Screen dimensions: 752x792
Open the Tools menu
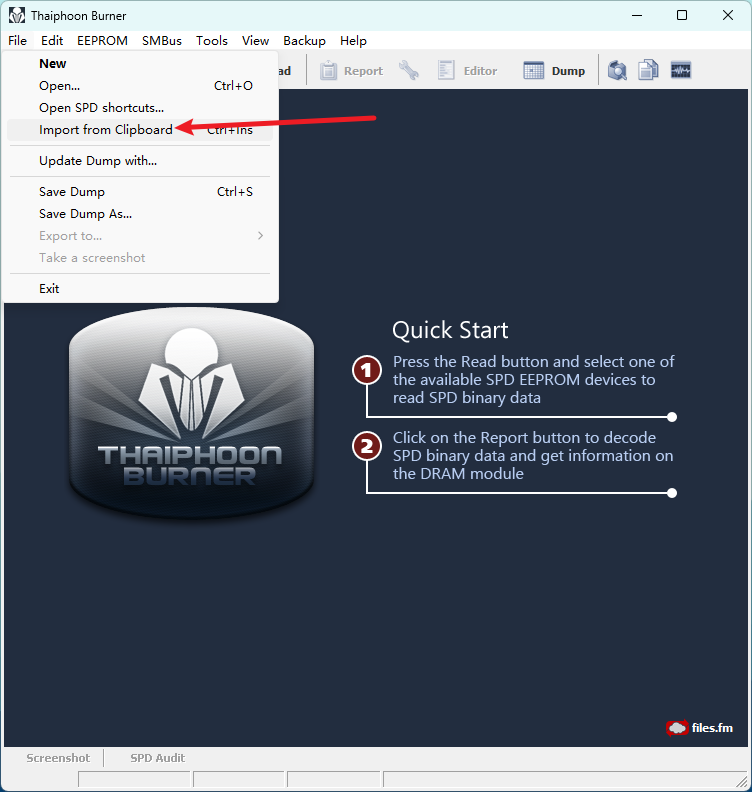[x=212, y=41]
